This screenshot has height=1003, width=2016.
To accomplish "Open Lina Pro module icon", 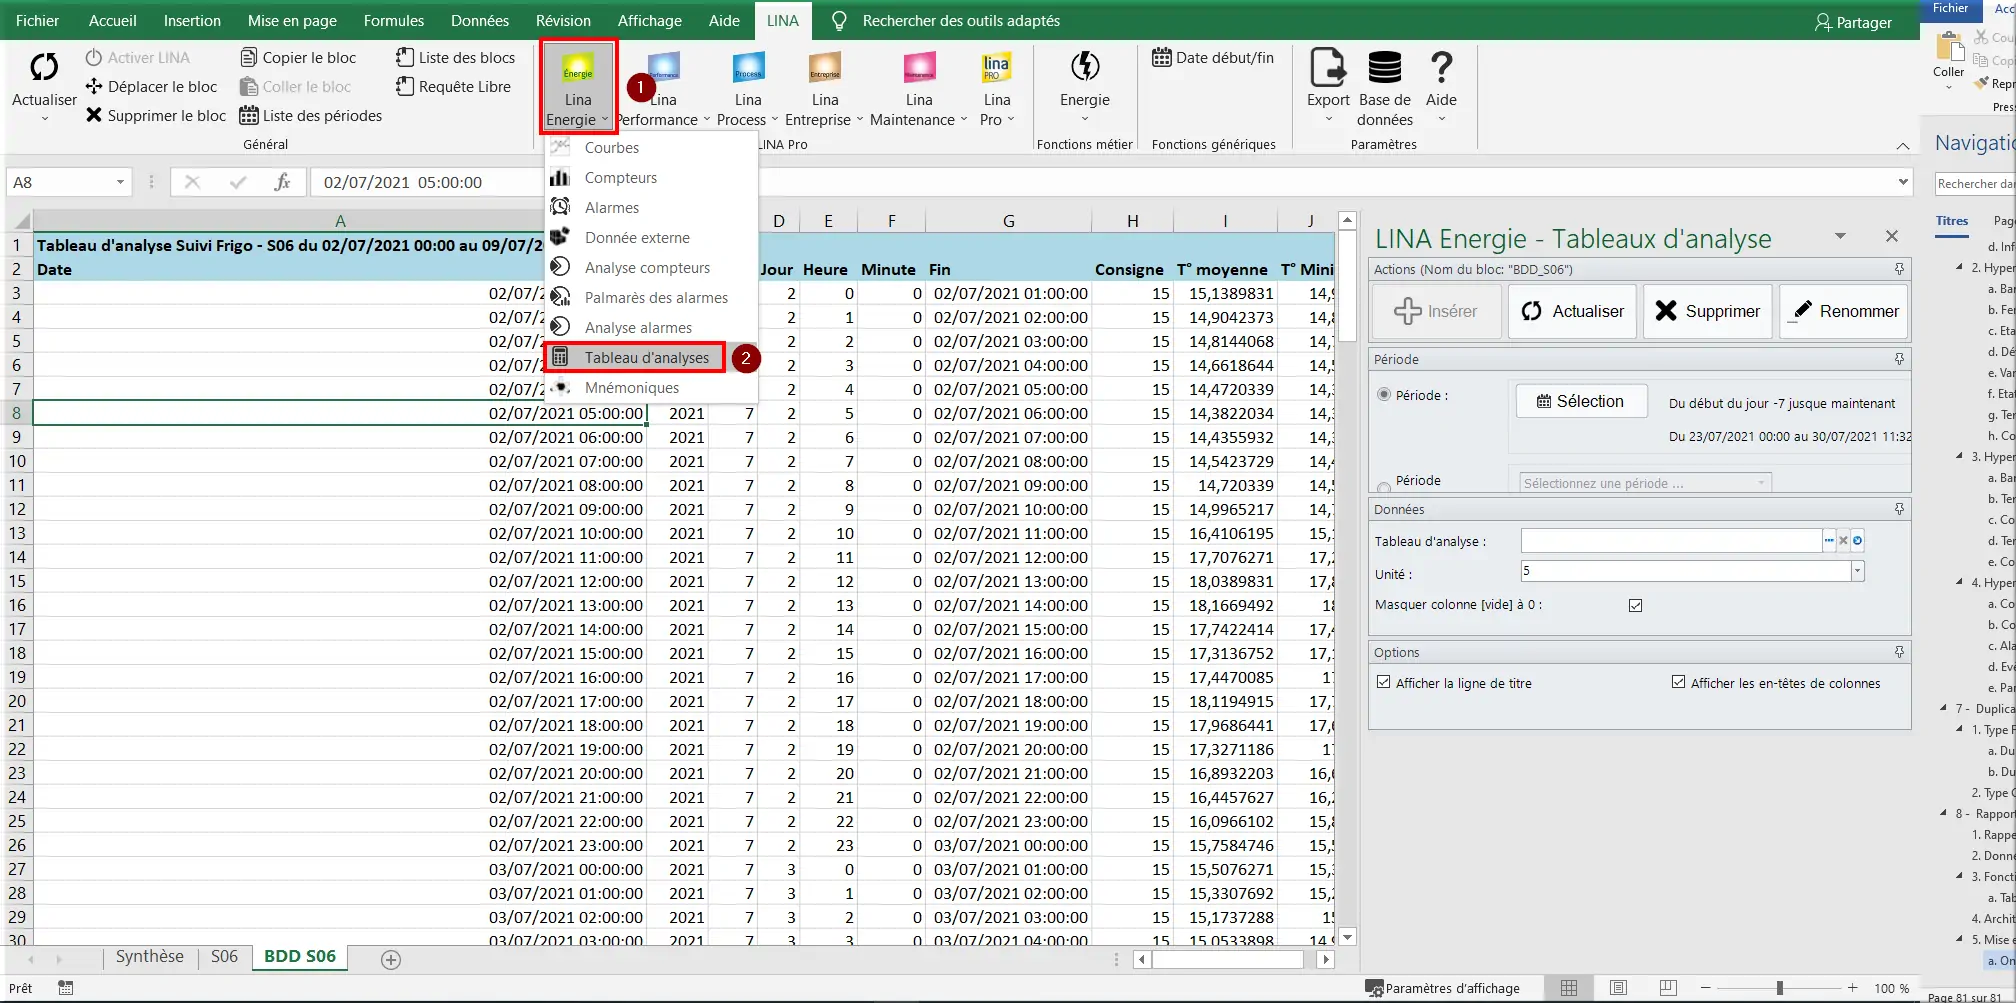I will pos(996,67).
